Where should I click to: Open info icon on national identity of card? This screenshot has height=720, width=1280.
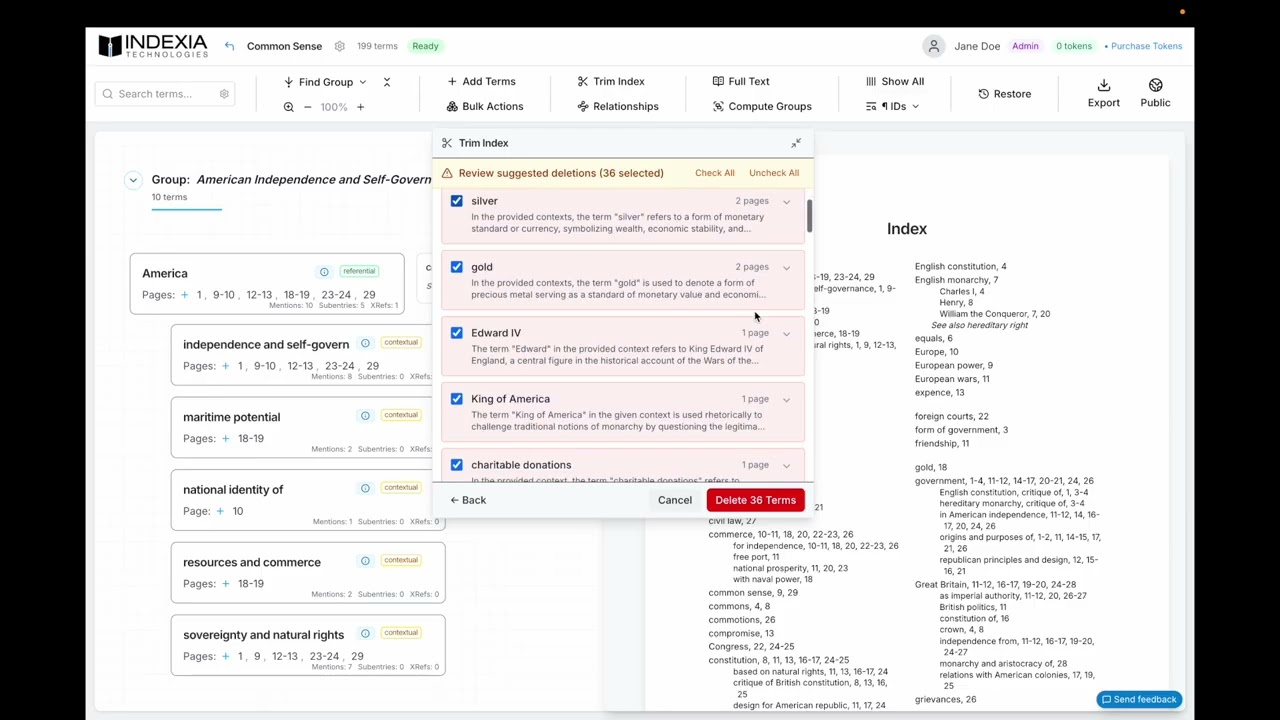click(x=365, y=488)
